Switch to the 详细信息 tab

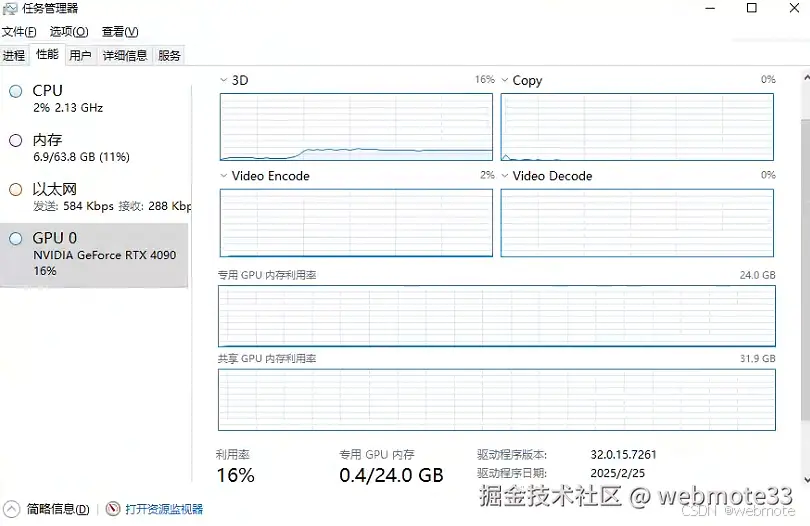tap(125, 56)
